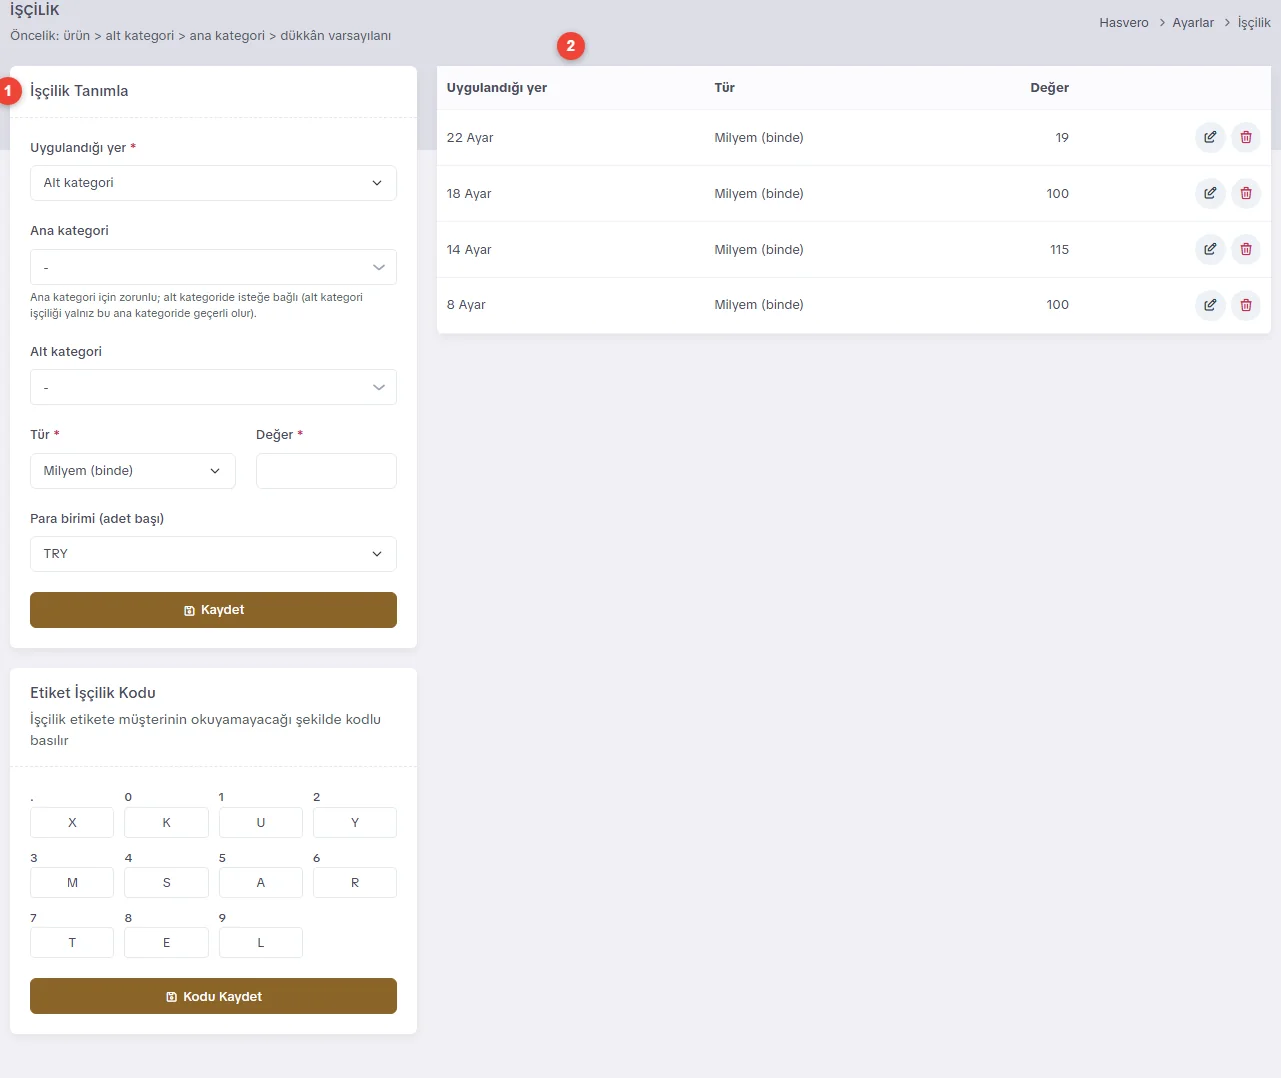Edit the 8 Ayar labor row
The height and width of the screenshot is (1078, 1281).
click(1210, 305)
